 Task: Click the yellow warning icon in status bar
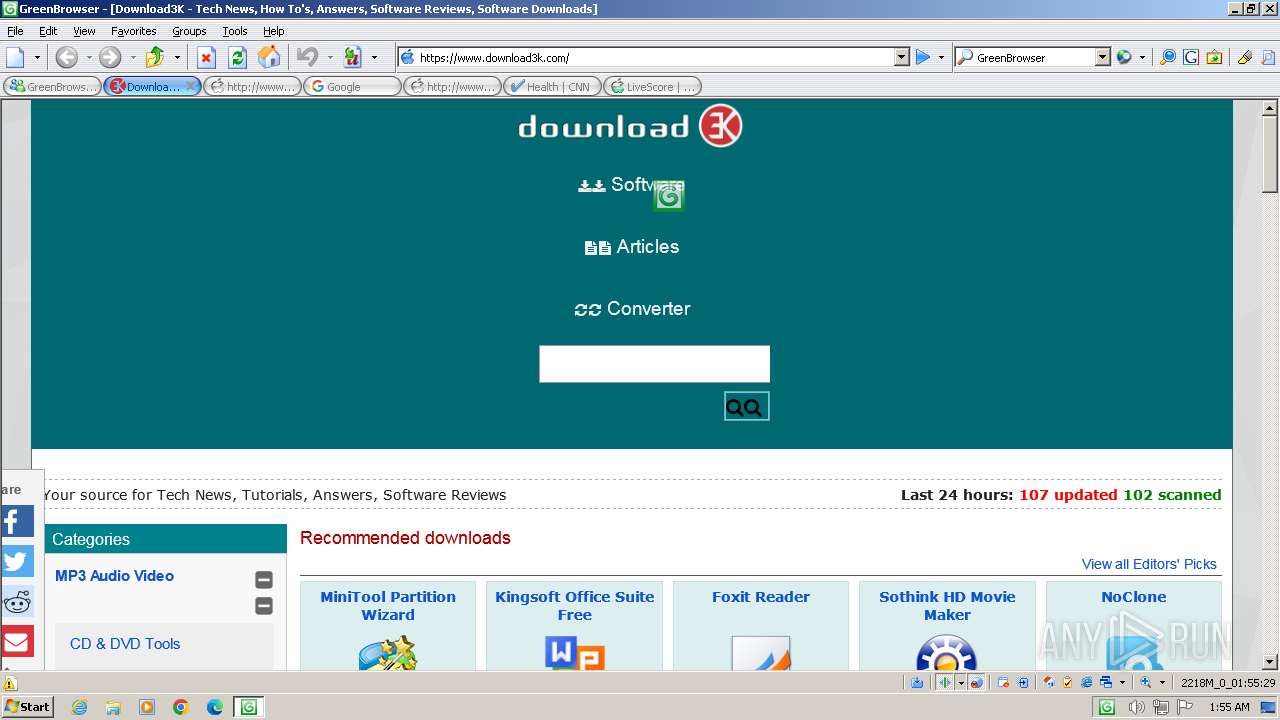click(10, 684)
